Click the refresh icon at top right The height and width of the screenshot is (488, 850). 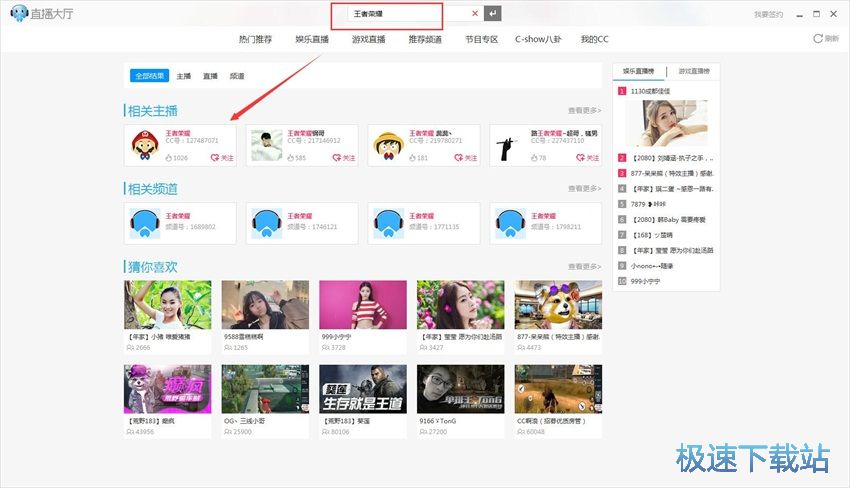817,38
